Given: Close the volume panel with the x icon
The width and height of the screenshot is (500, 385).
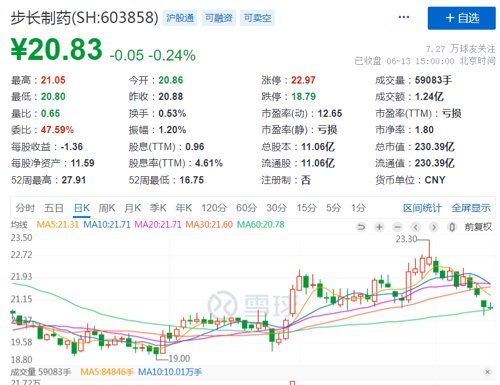Looking at the screenshot, I should 487,372.
